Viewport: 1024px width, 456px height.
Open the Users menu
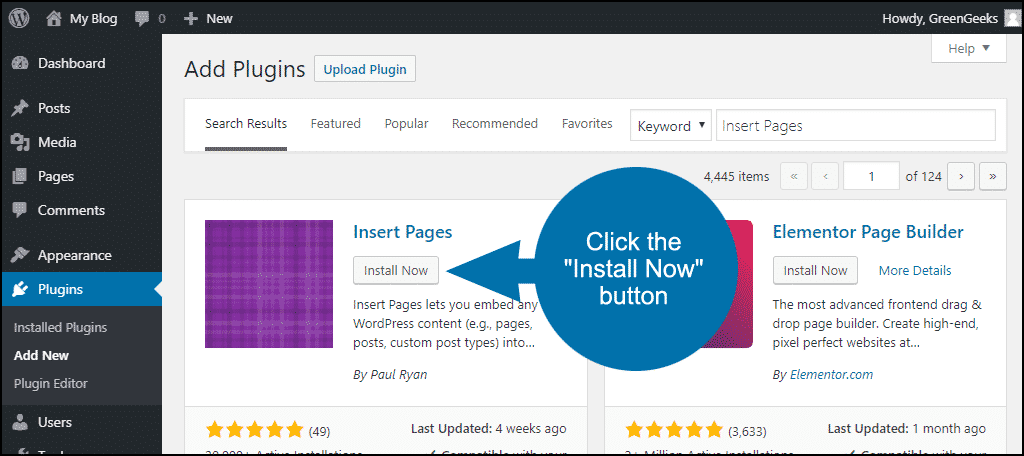point(55,422)
